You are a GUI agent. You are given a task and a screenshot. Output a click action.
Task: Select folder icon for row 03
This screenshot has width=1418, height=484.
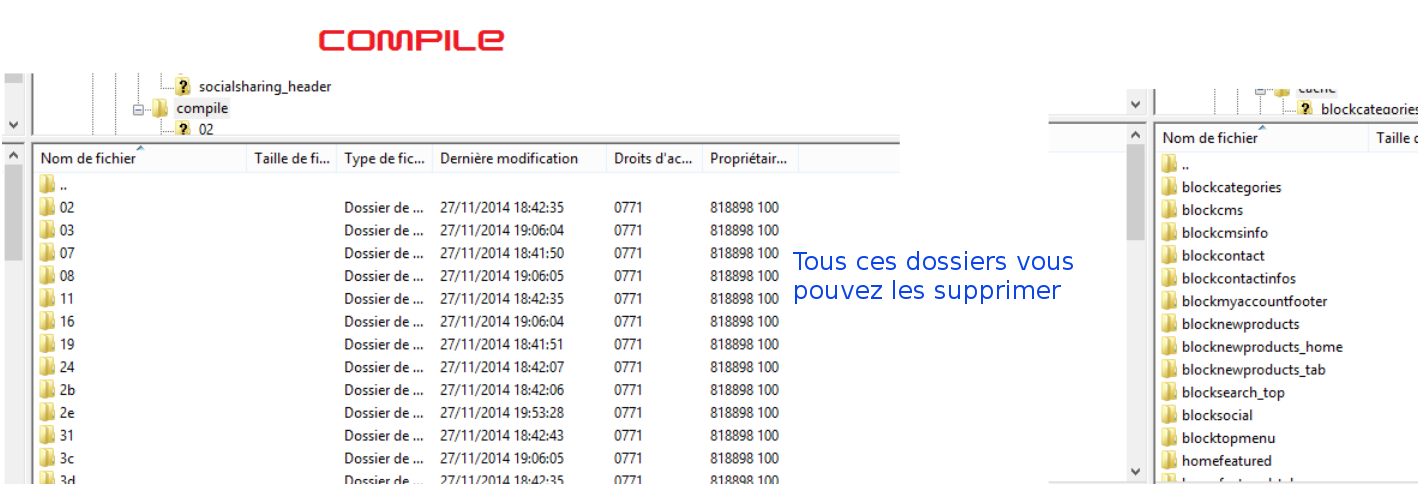47,230
